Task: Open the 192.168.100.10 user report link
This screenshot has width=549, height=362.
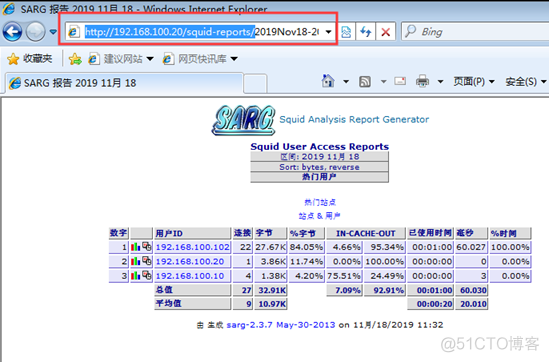Action: click(x=190, y=276)
